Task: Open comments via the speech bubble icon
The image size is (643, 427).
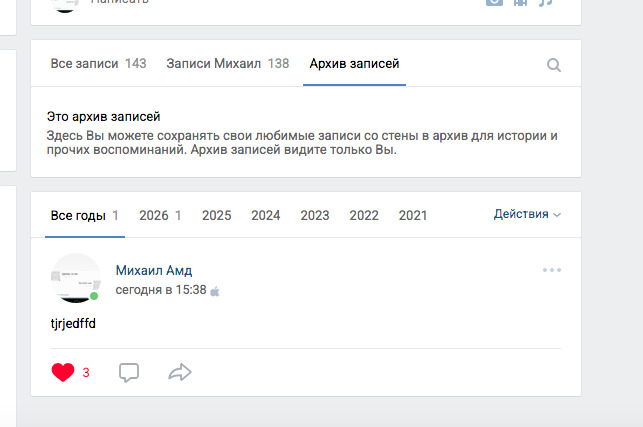Action: click(129, 372)
